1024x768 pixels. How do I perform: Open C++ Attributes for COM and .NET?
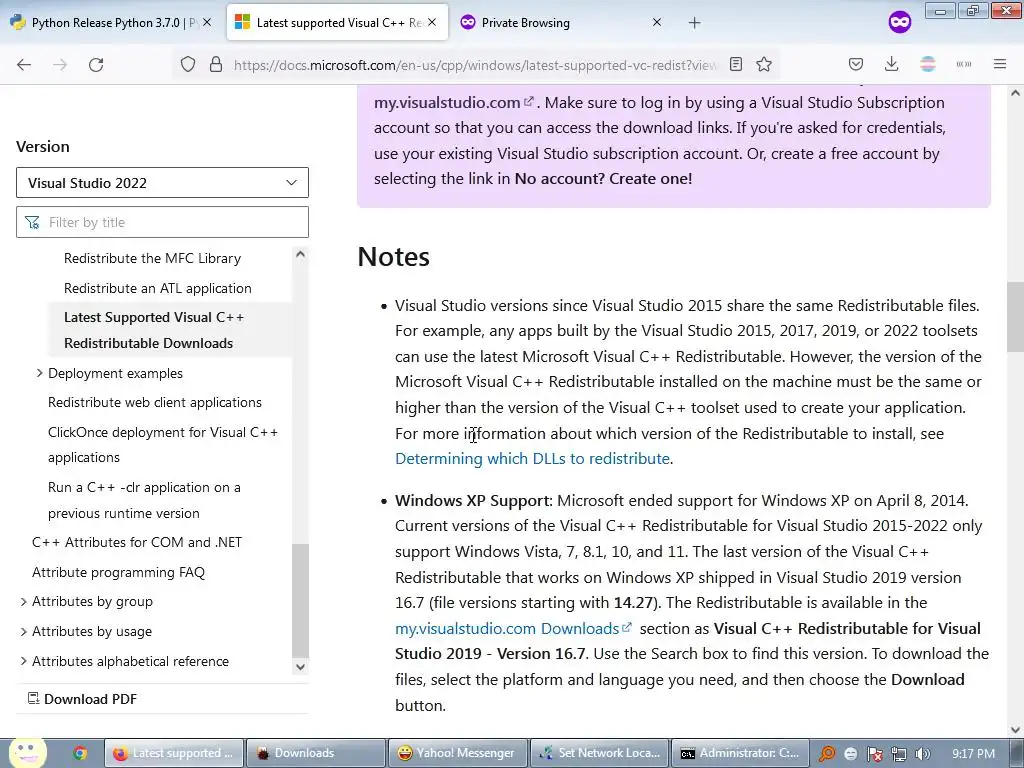point(137,542)
